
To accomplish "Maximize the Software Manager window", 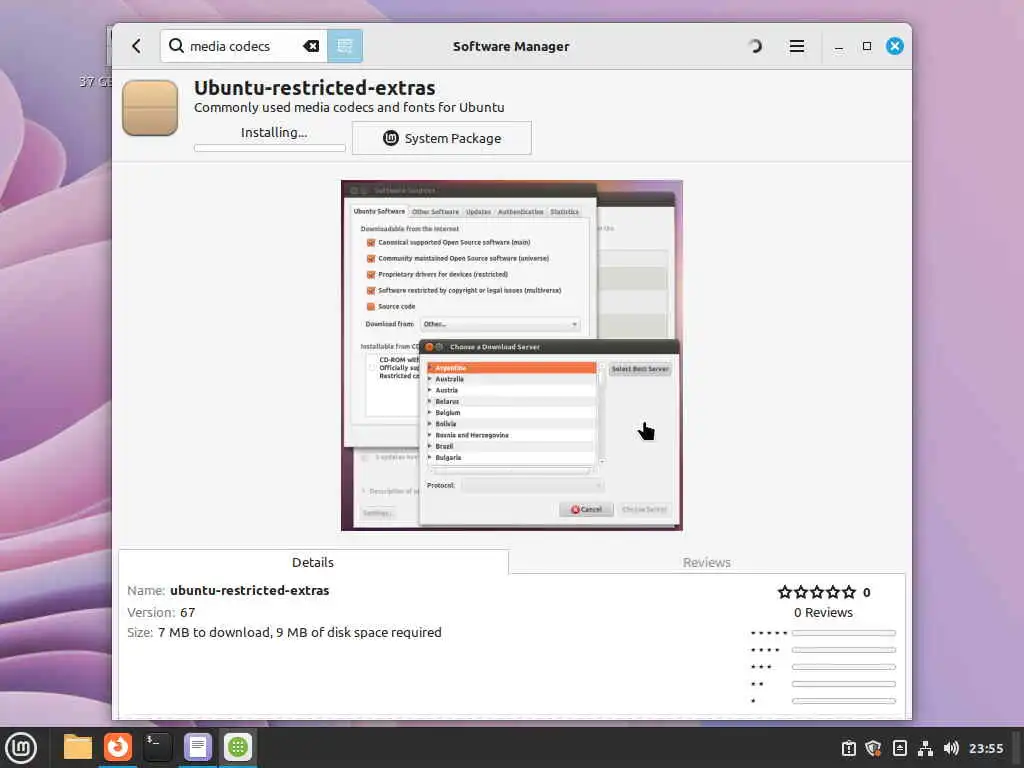I will click(x=867, y=46).
